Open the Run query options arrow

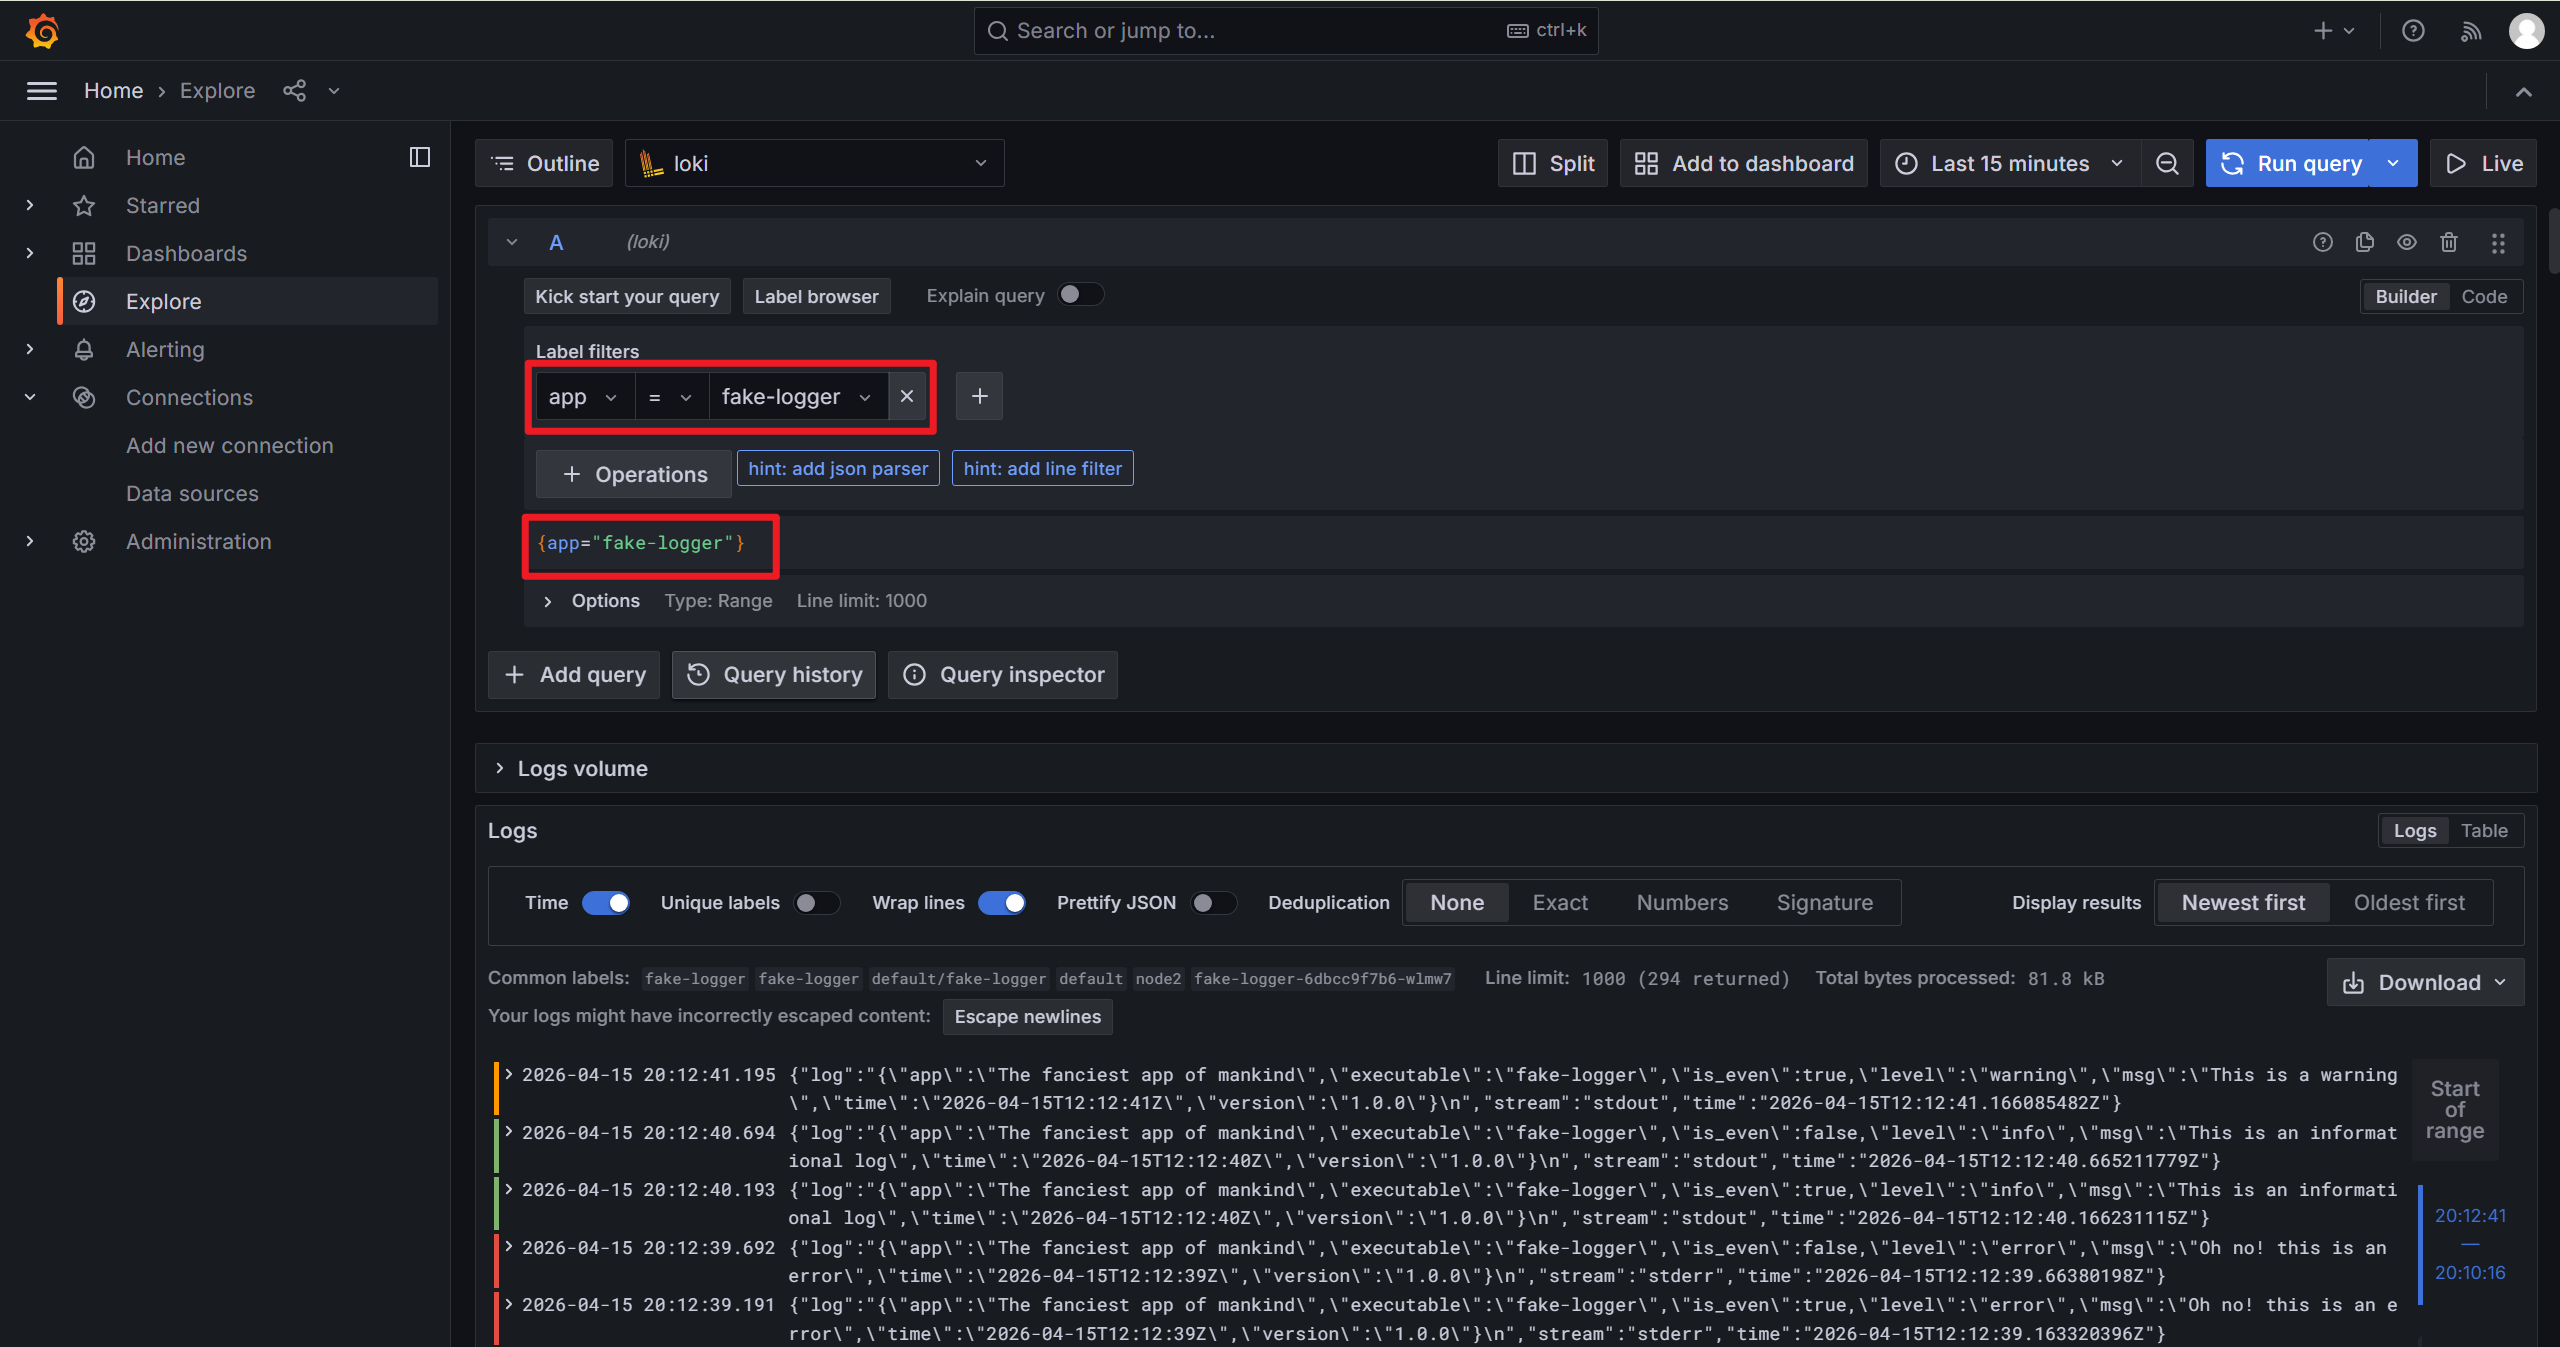[x=2394, y=163]
